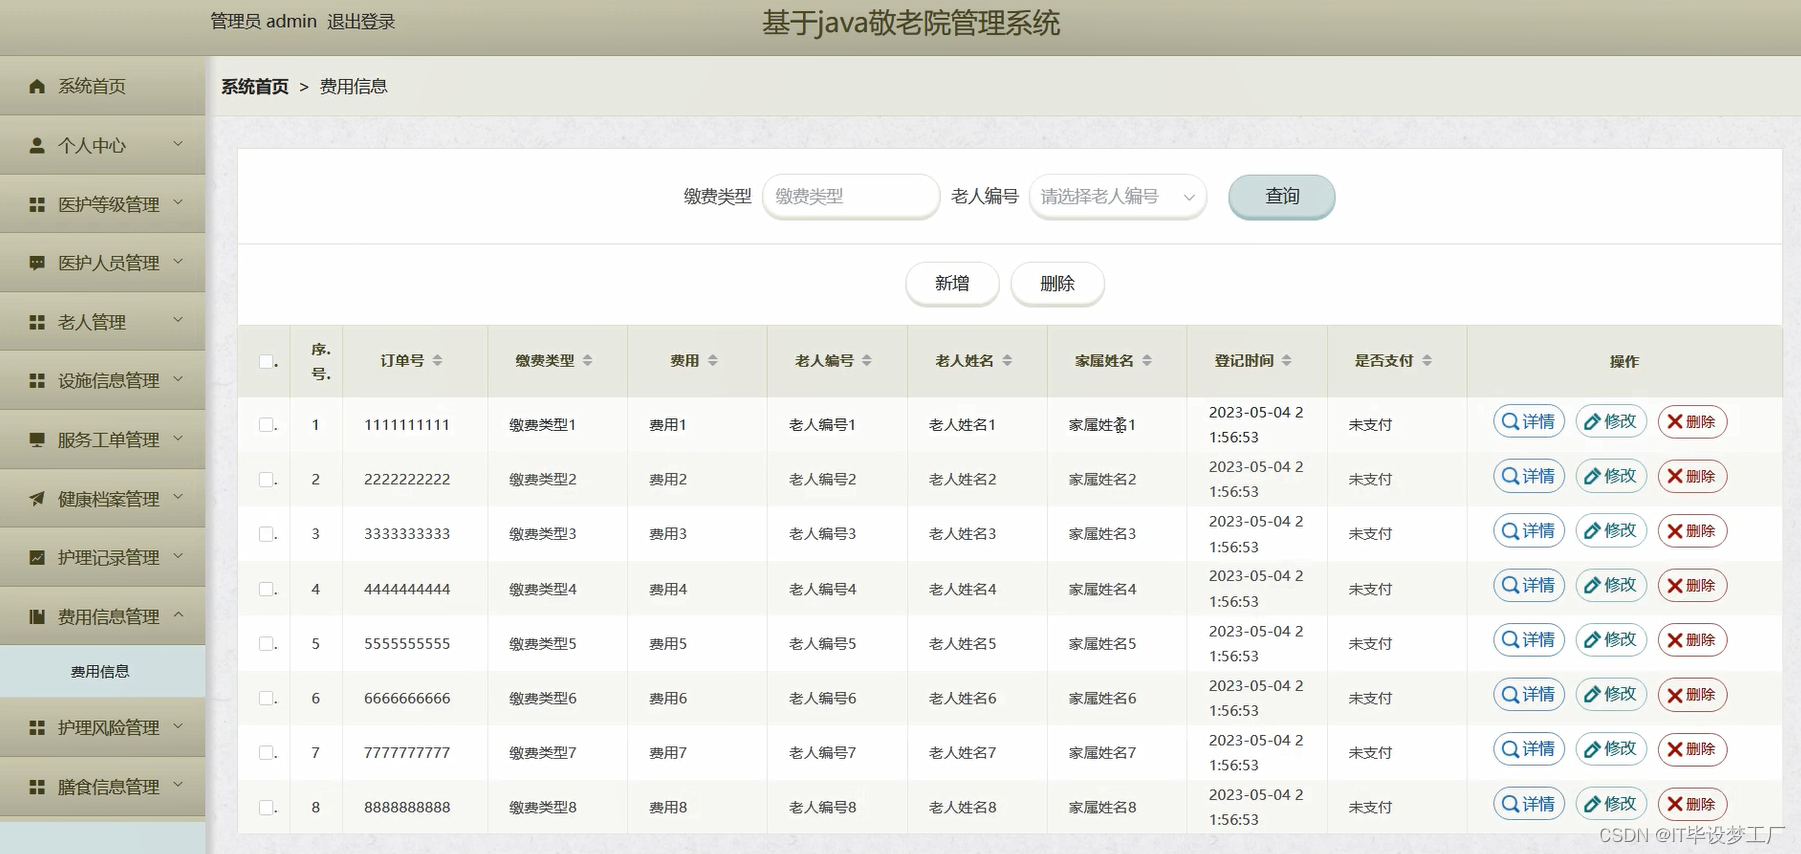Click the grid icon beside 膳食信息管理
This screenshot has height=854, width=1801.
[37, 787]
